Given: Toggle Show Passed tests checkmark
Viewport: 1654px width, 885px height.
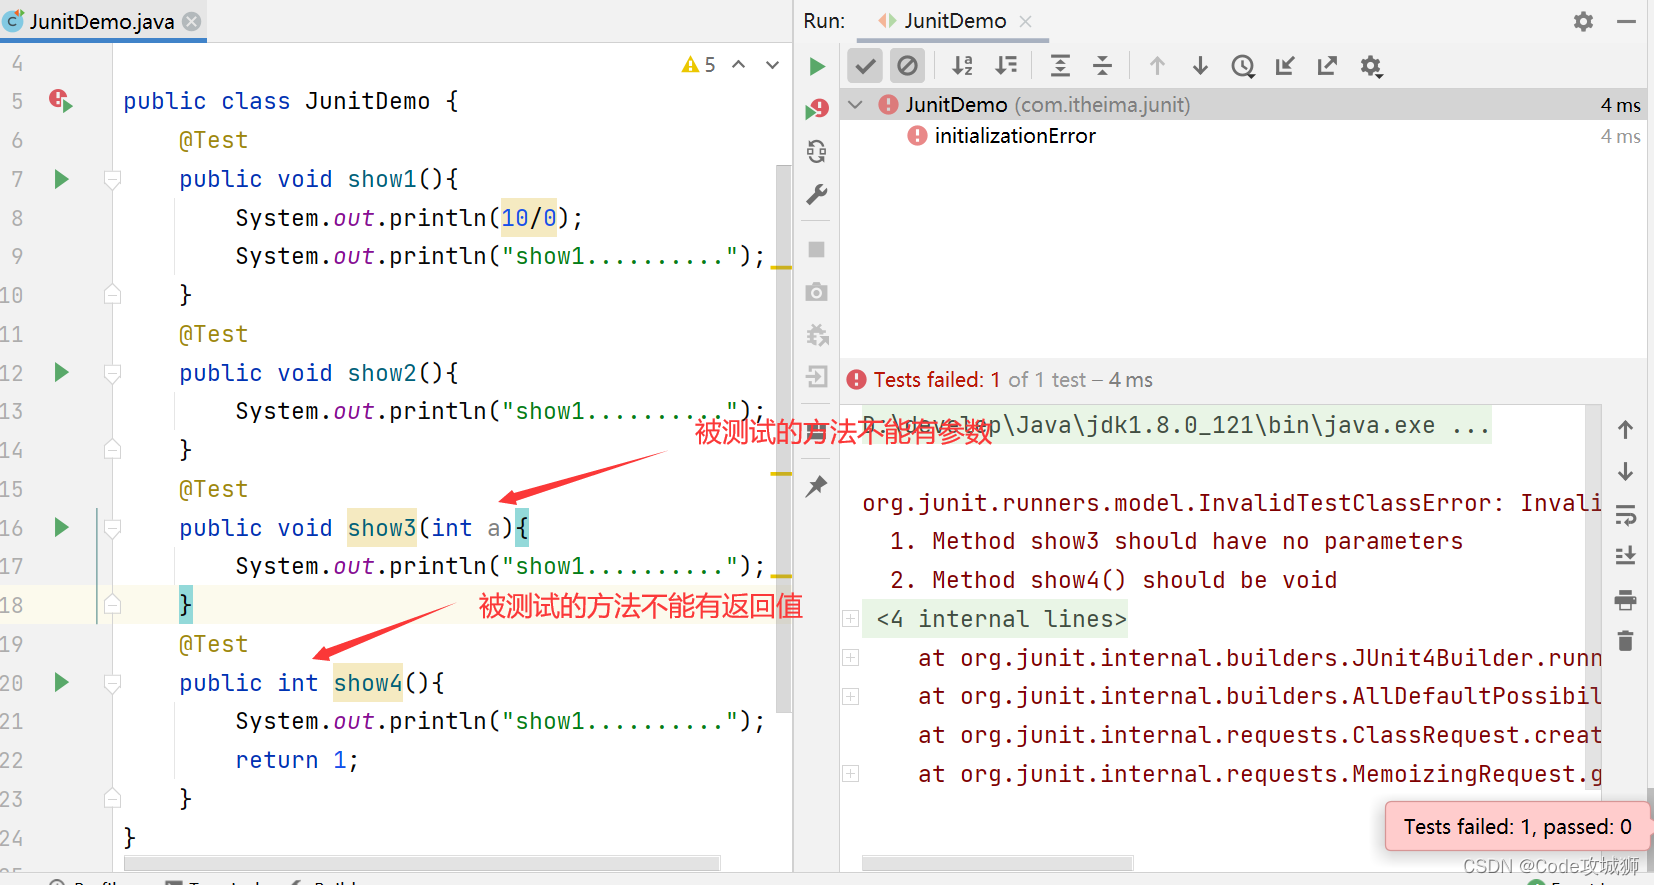Looking at the screenshot, I should pyautogui.click(x=865, y=66).
